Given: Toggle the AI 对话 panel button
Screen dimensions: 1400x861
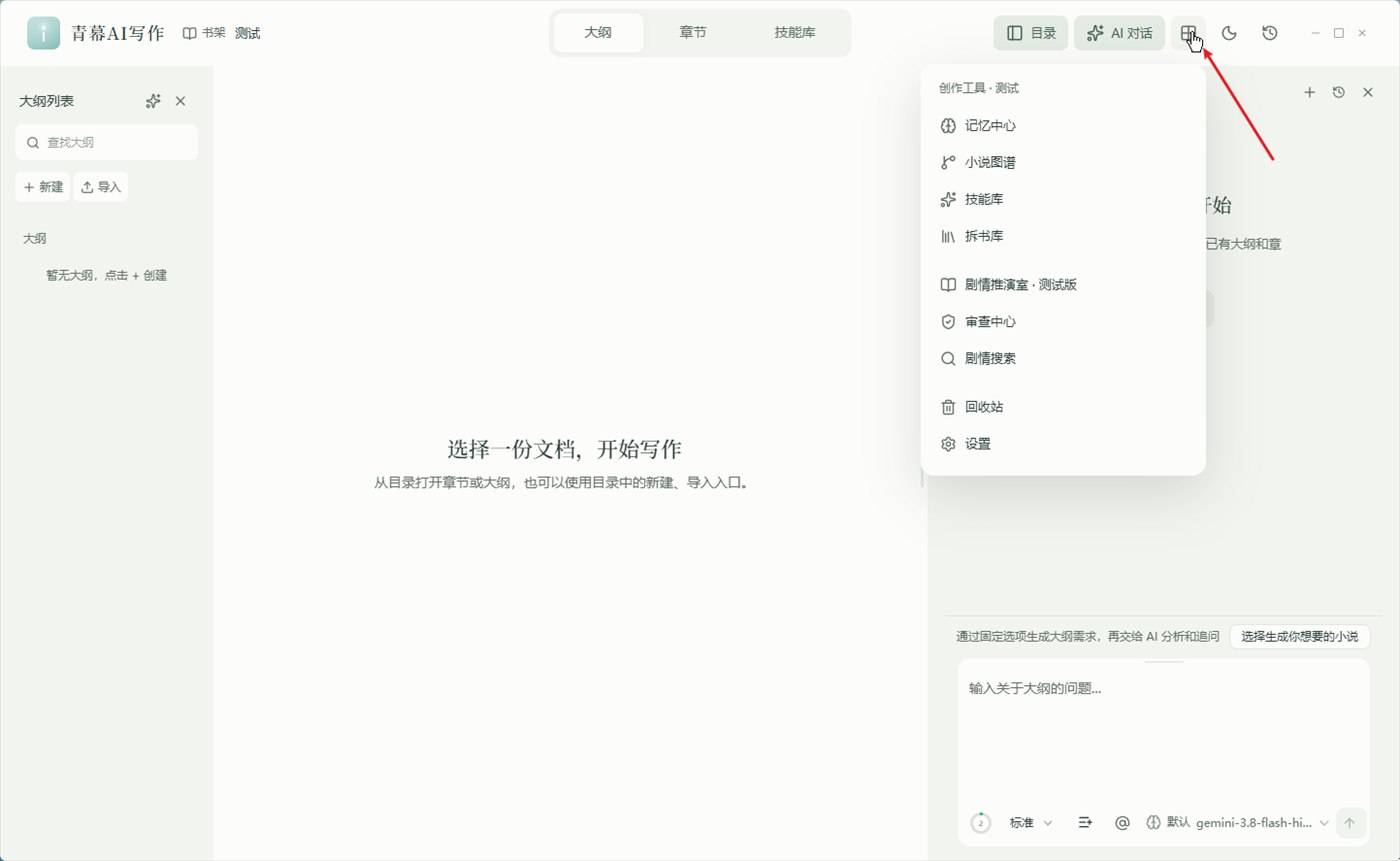Looking at the screenshot, I should coord(1119,33).
